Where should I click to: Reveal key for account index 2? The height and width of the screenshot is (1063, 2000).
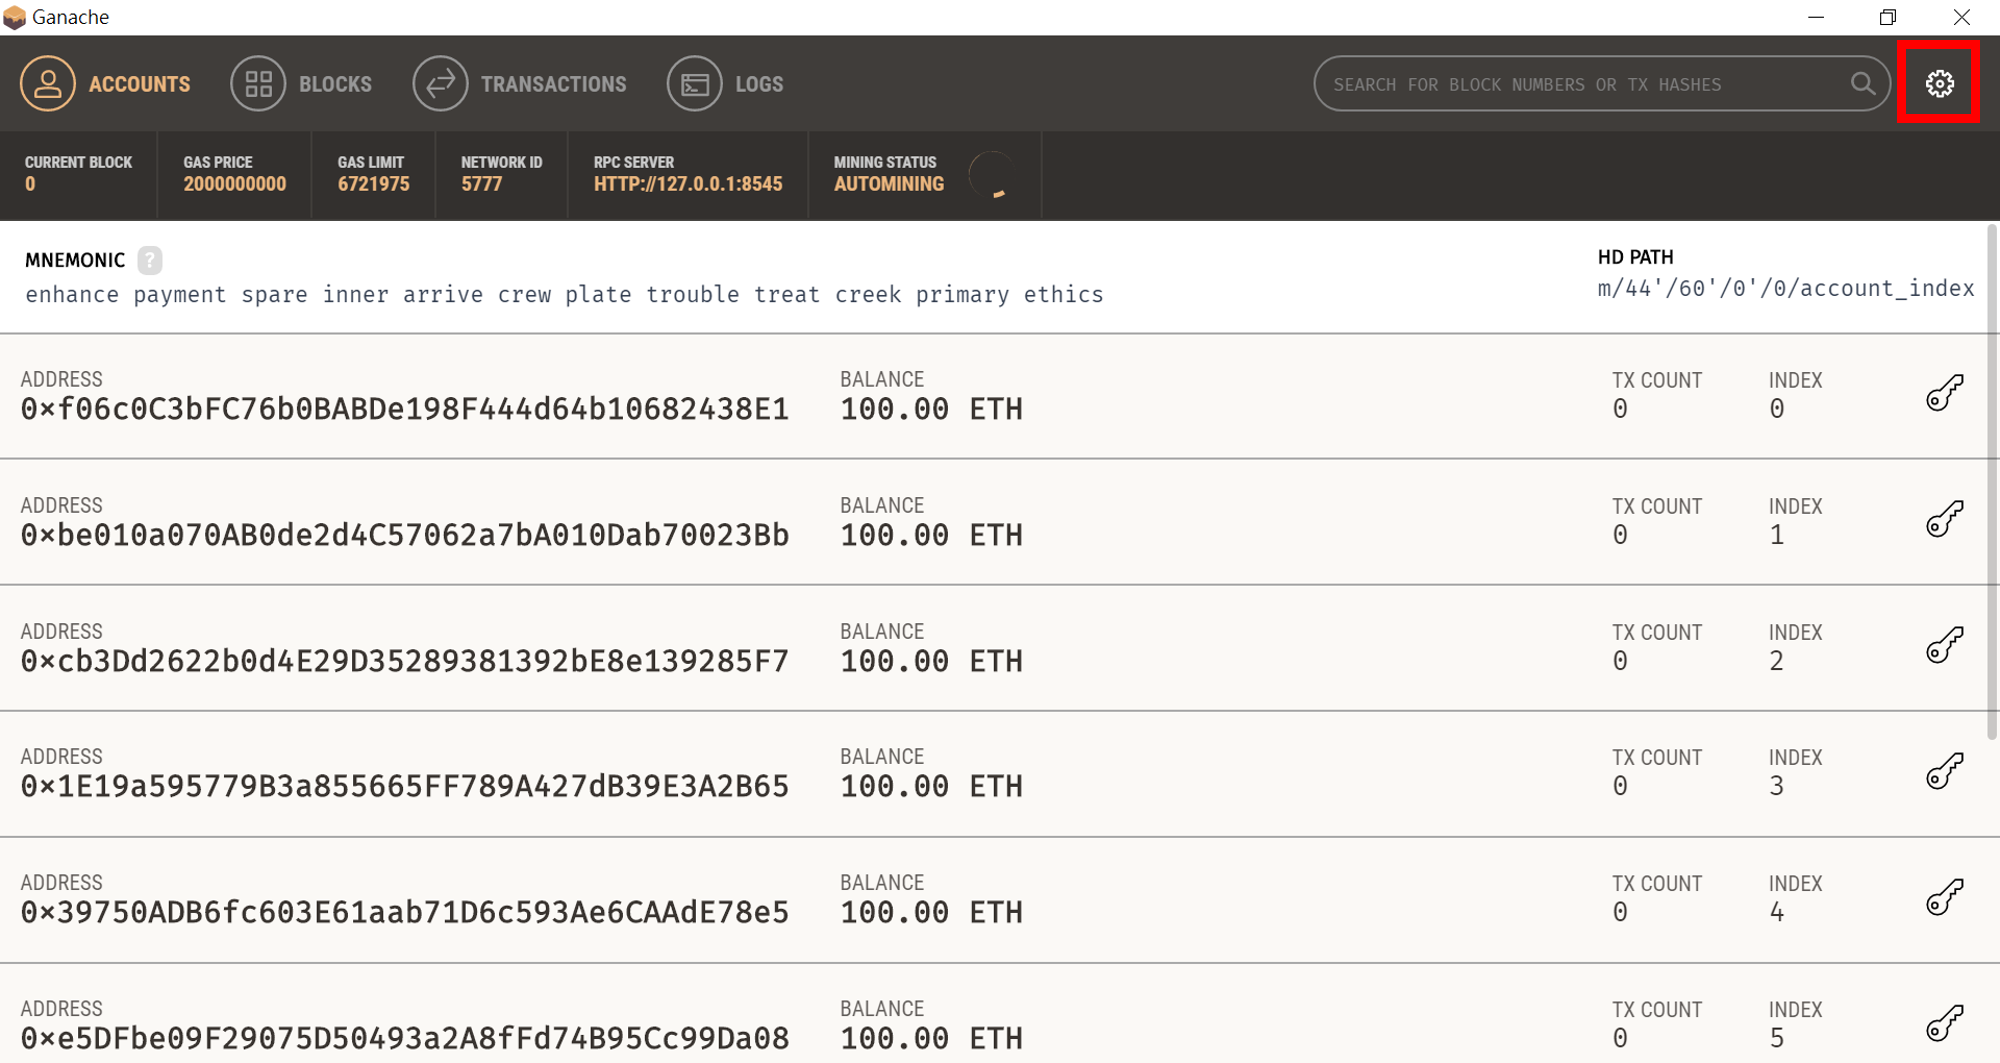[x=1945, y=646]
